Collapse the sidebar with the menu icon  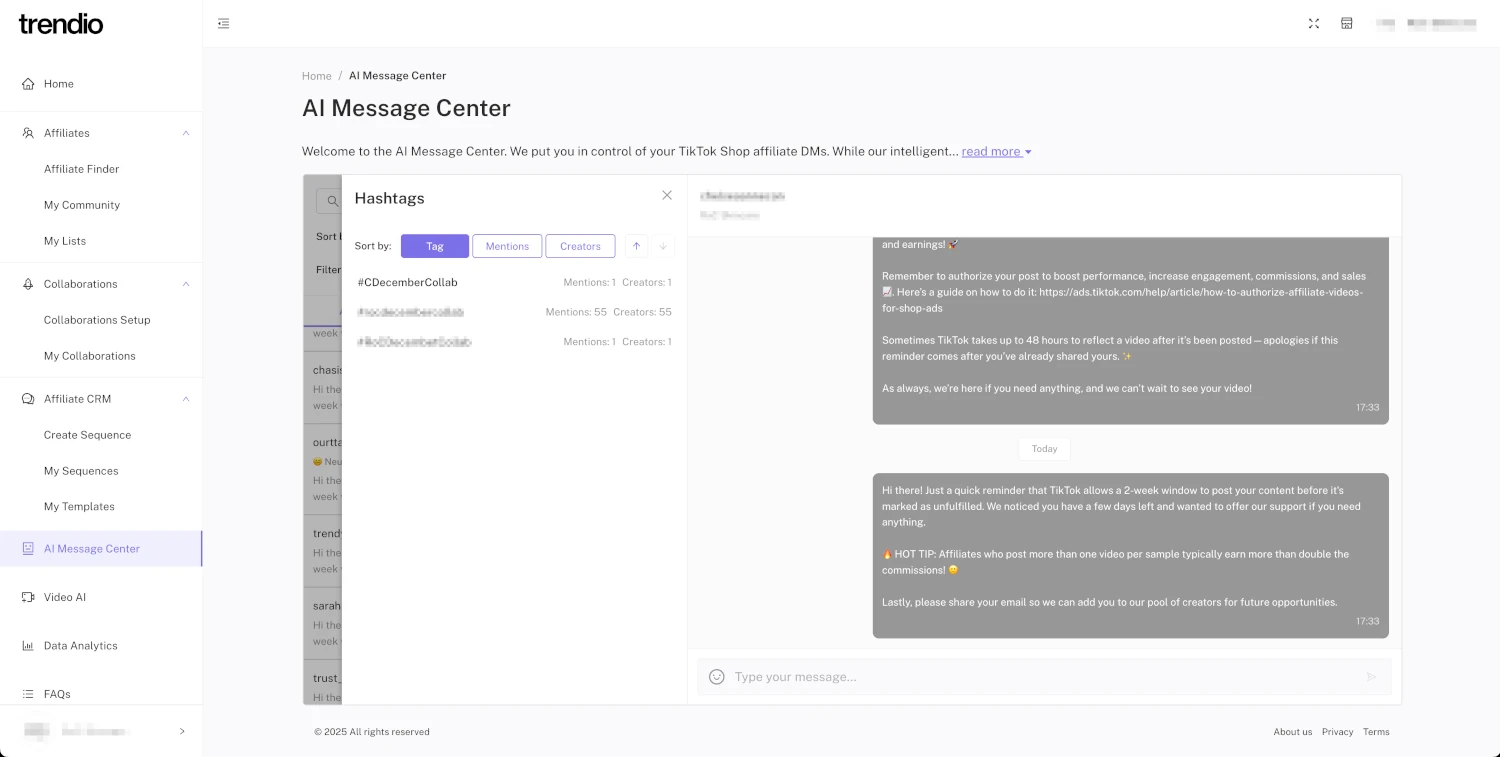click(224, 24)
